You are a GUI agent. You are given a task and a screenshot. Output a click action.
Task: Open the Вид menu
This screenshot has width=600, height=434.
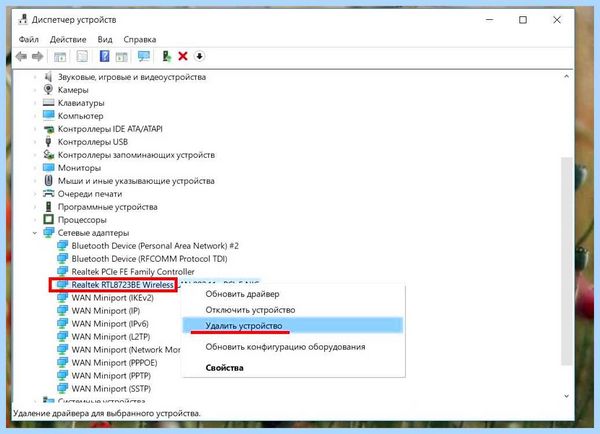(x=105, y=39)
